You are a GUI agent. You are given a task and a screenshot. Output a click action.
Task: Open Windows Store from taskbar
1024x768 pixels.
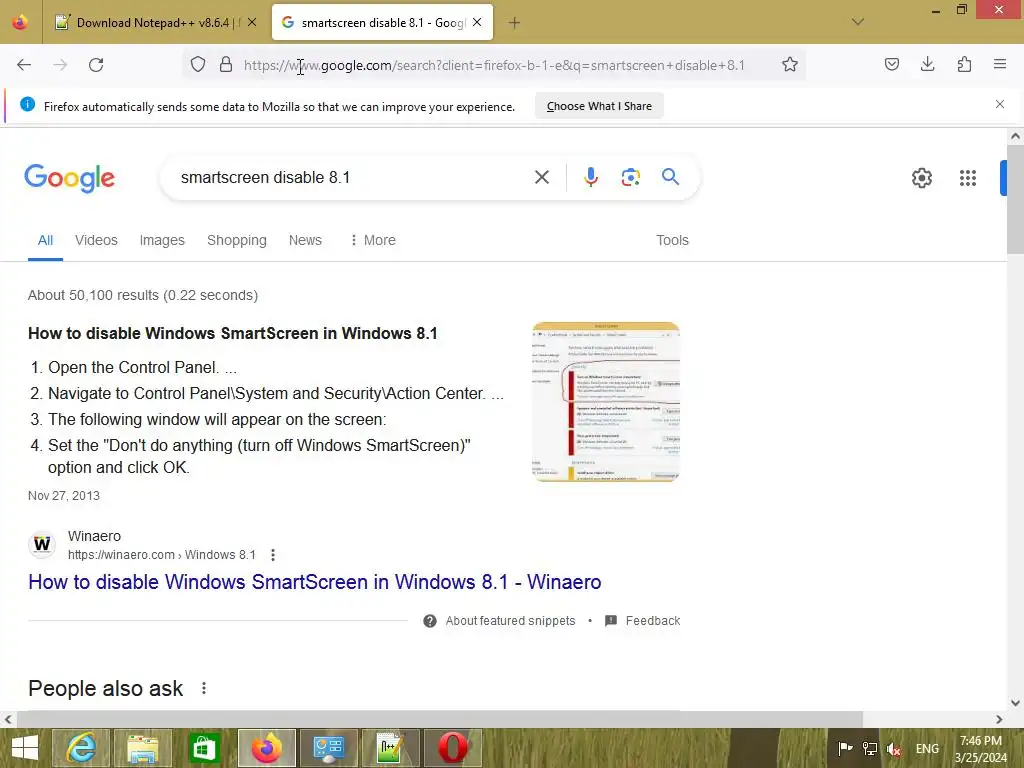point(204,748)
